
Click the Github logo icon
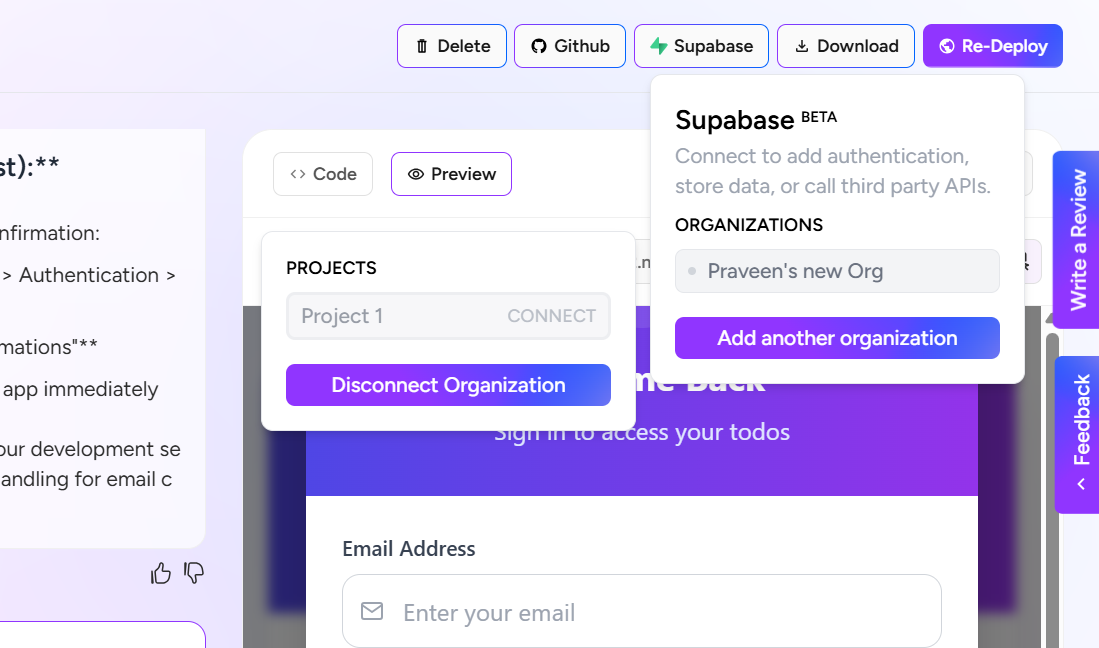538,46
